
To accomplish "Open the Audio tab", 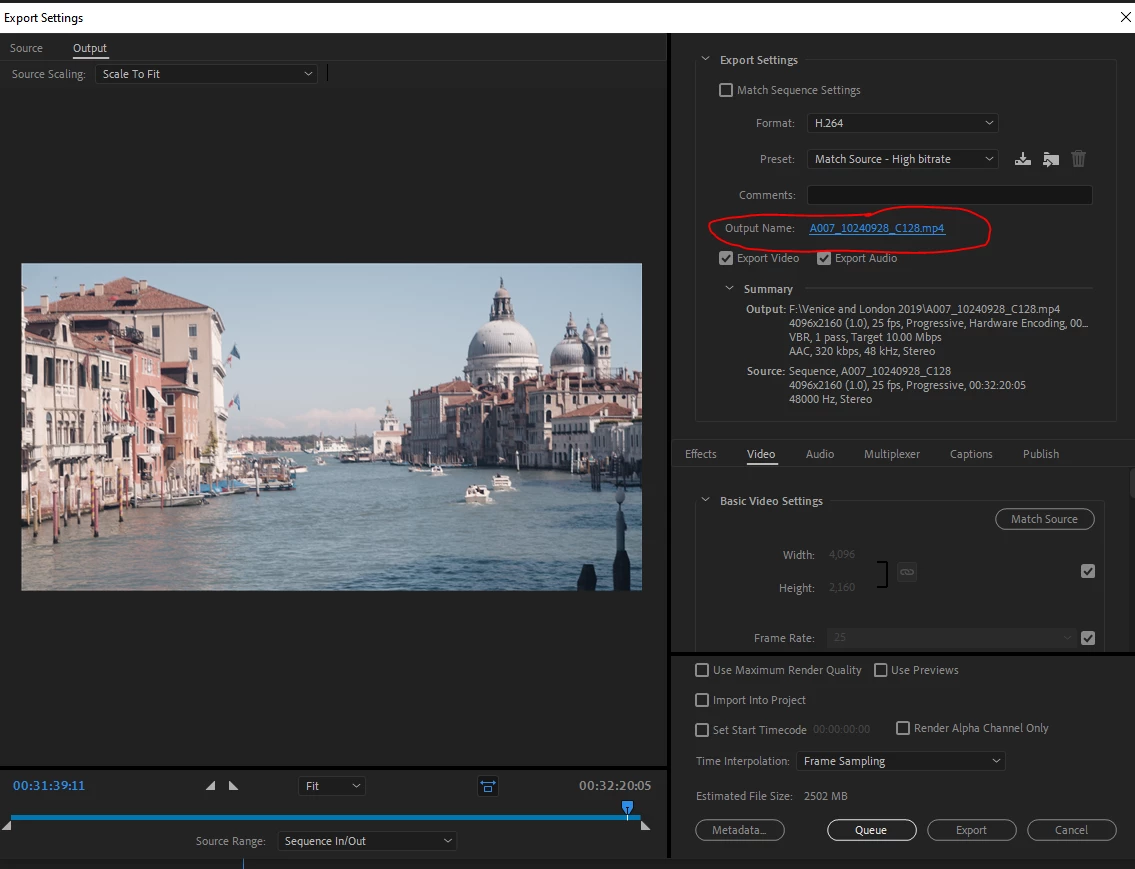I will tap(820, 454).
